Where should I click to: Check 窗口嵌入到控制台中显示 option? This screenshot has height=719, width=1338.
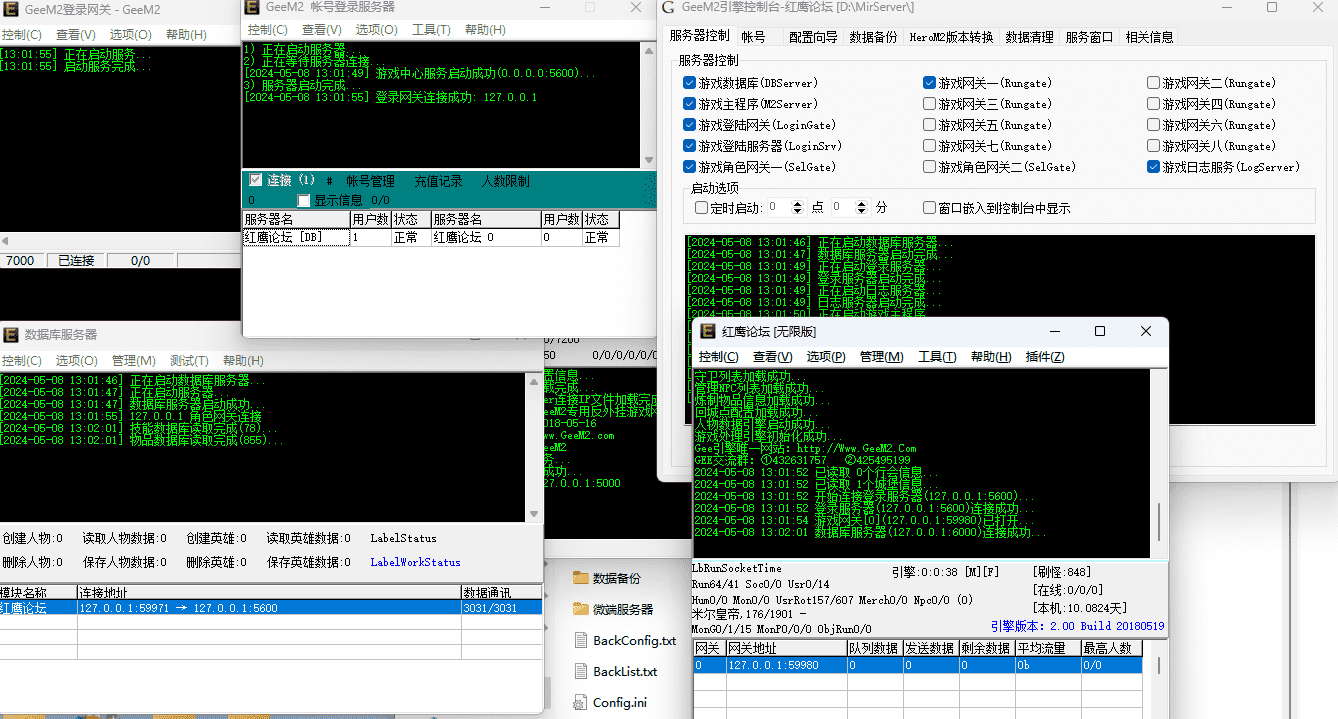point(929,208)
